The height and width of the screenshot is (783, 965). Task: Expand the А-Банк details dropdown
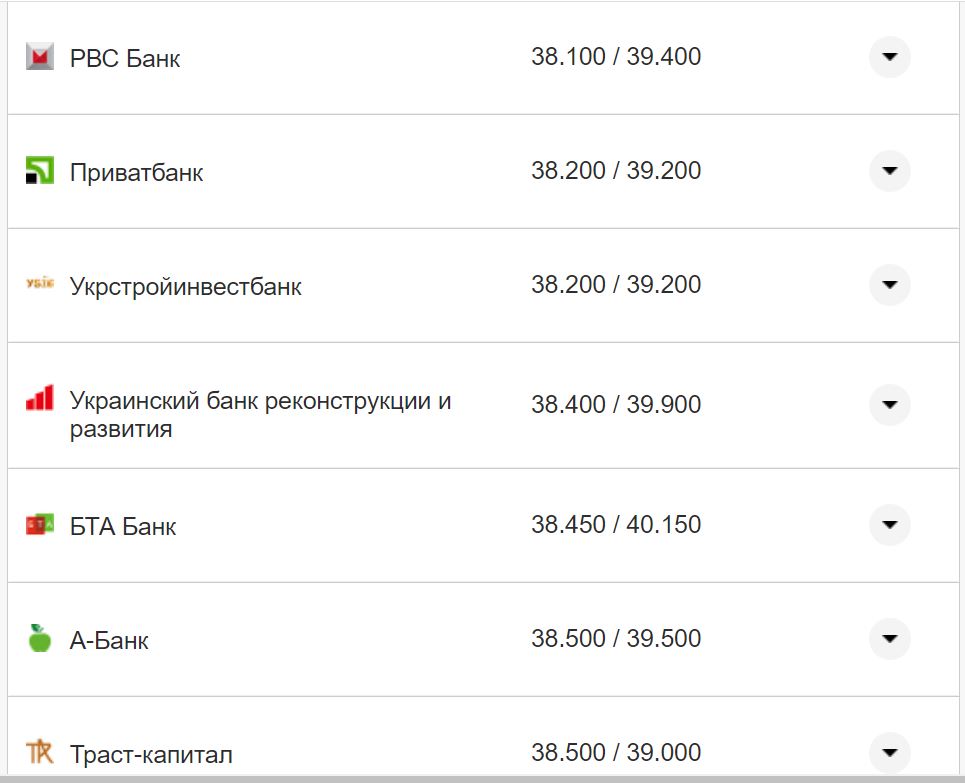click(888, 638)
